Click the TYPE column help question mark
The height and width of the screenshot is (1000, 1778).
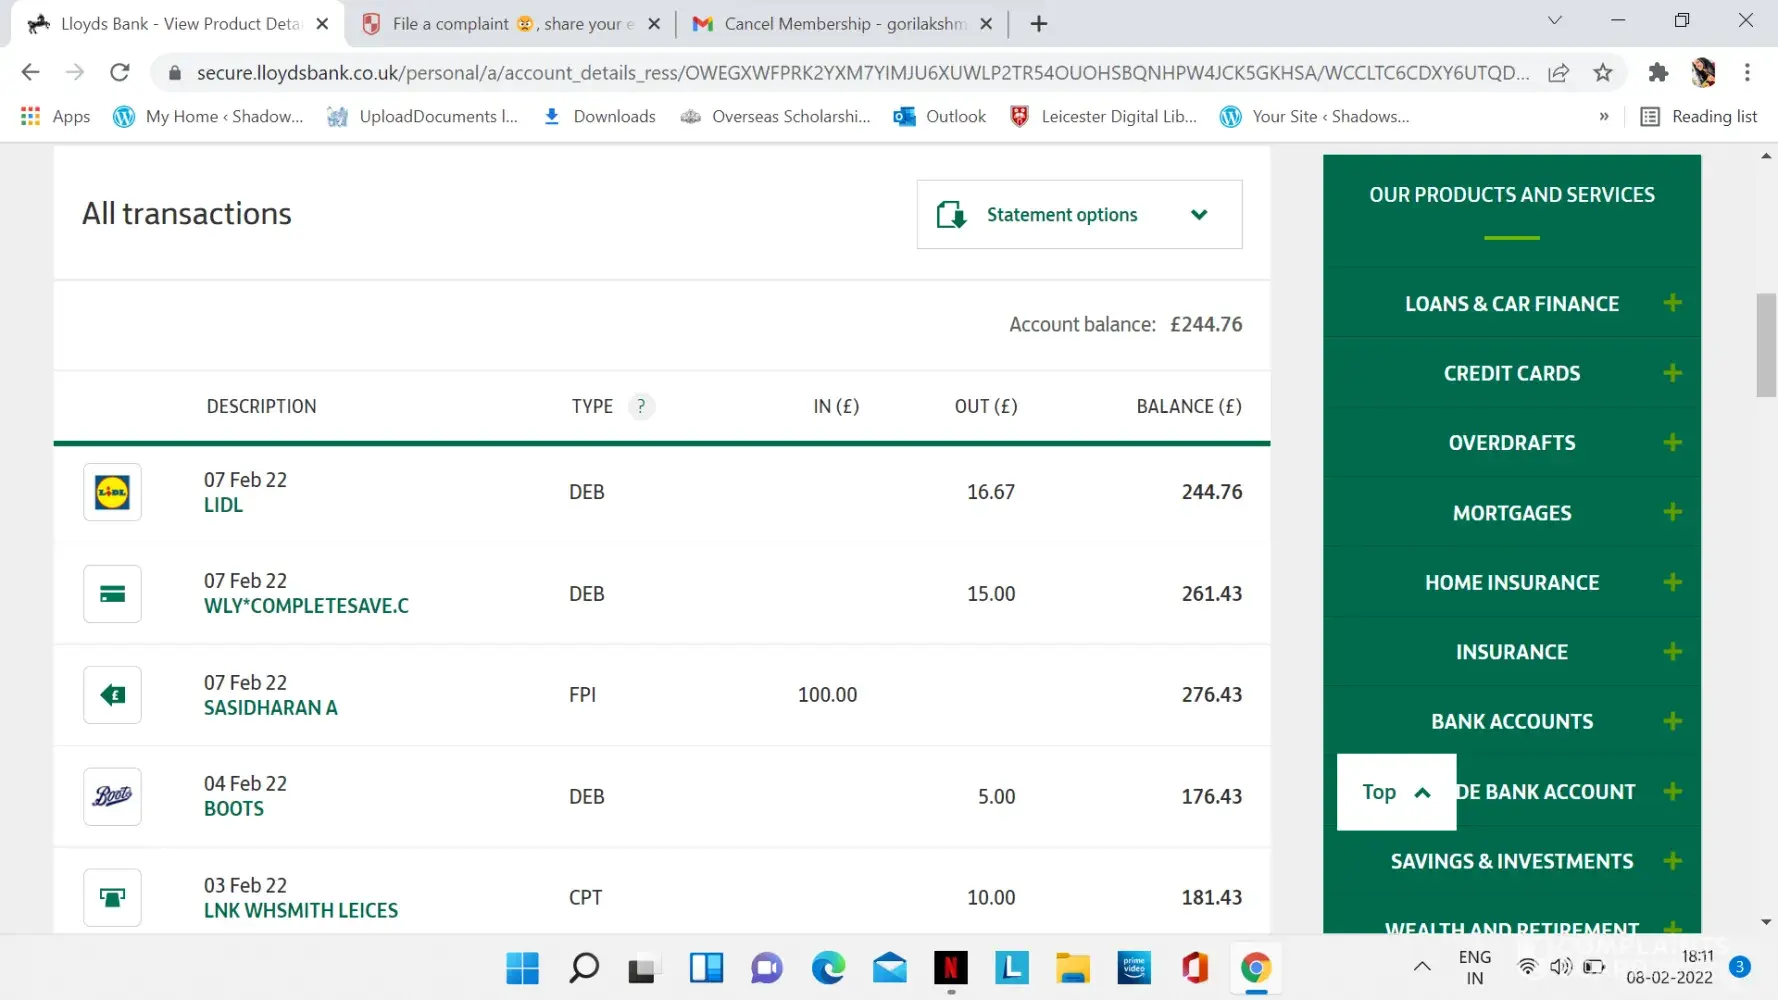pos(641,406)
